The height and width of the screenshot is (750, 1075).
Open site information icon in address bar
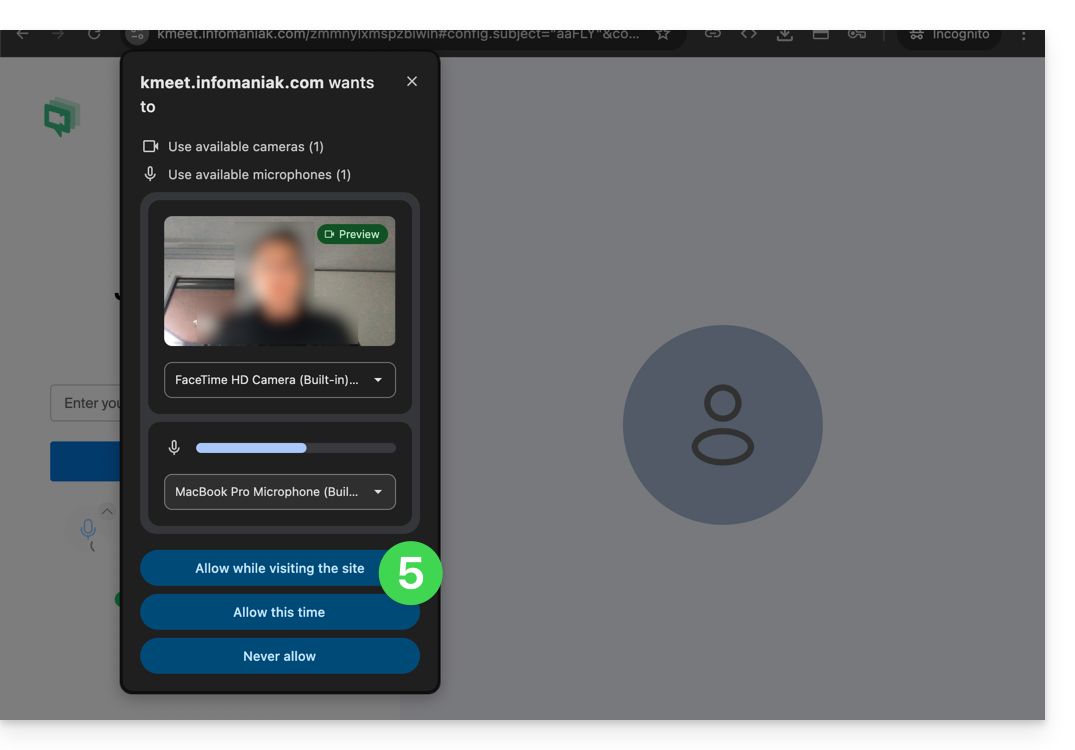[x=137, y=34]
